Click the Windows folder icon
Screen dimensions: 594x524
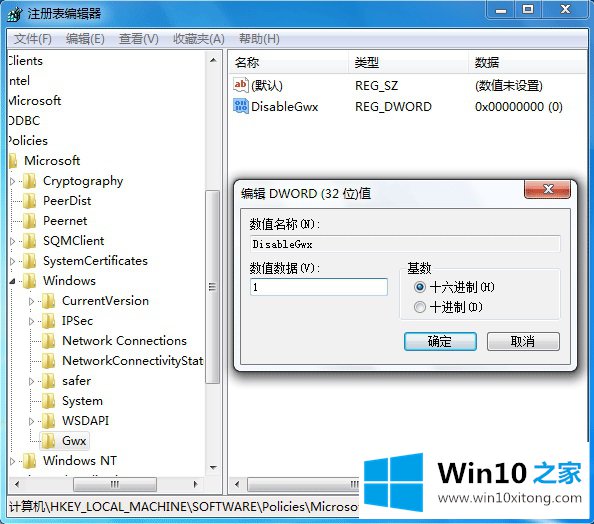coord(30,281)
